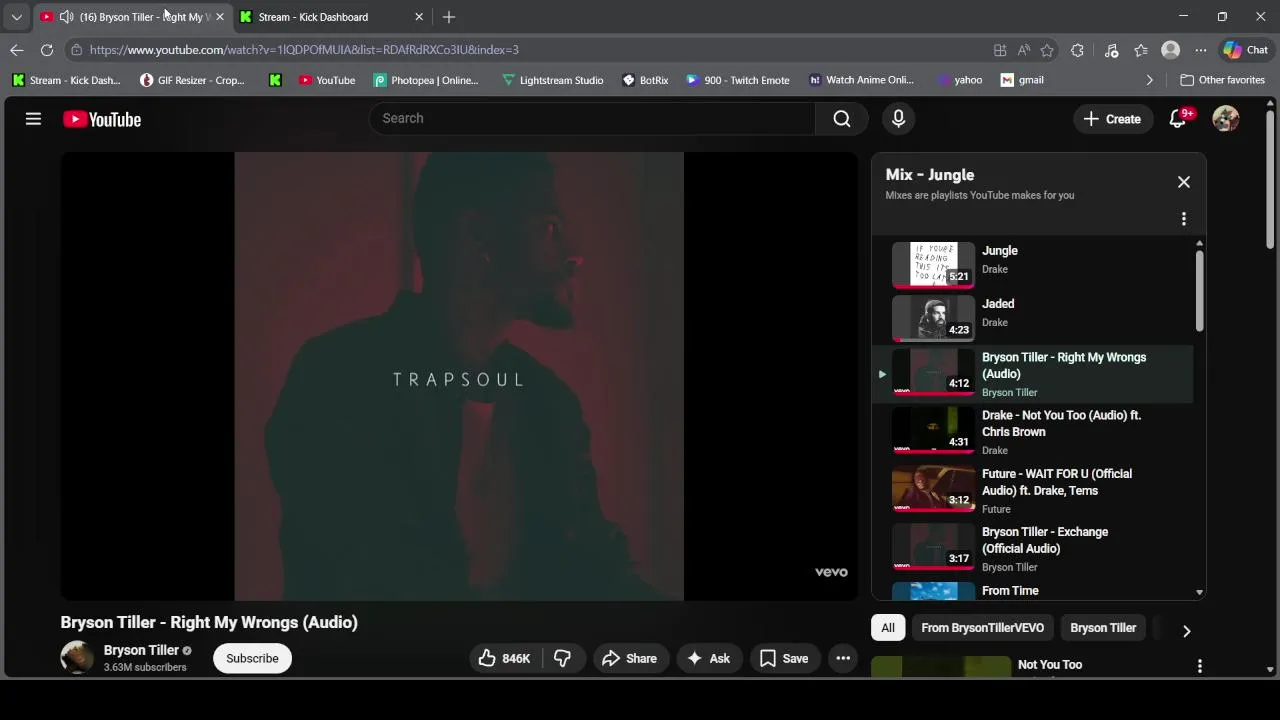Open the browser profile icon
The height and width of the screenshot is (720, 1280).
(x=1170, y=50)
